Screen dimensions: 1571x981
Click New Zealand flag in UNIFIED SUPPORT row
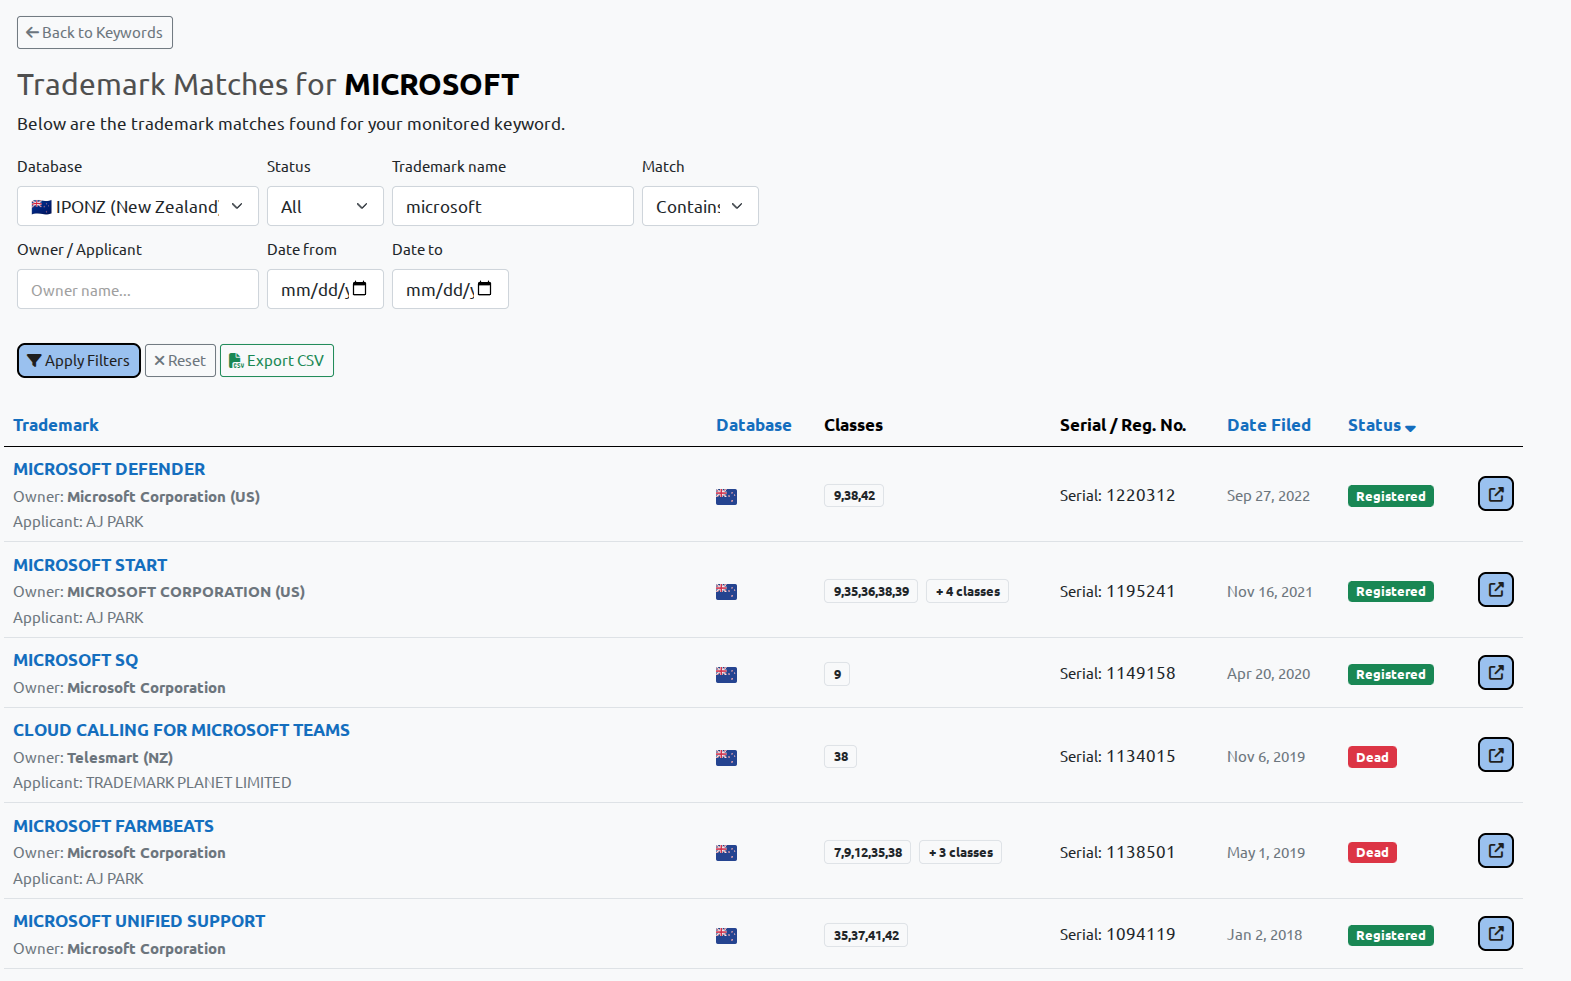click(726, 936)
